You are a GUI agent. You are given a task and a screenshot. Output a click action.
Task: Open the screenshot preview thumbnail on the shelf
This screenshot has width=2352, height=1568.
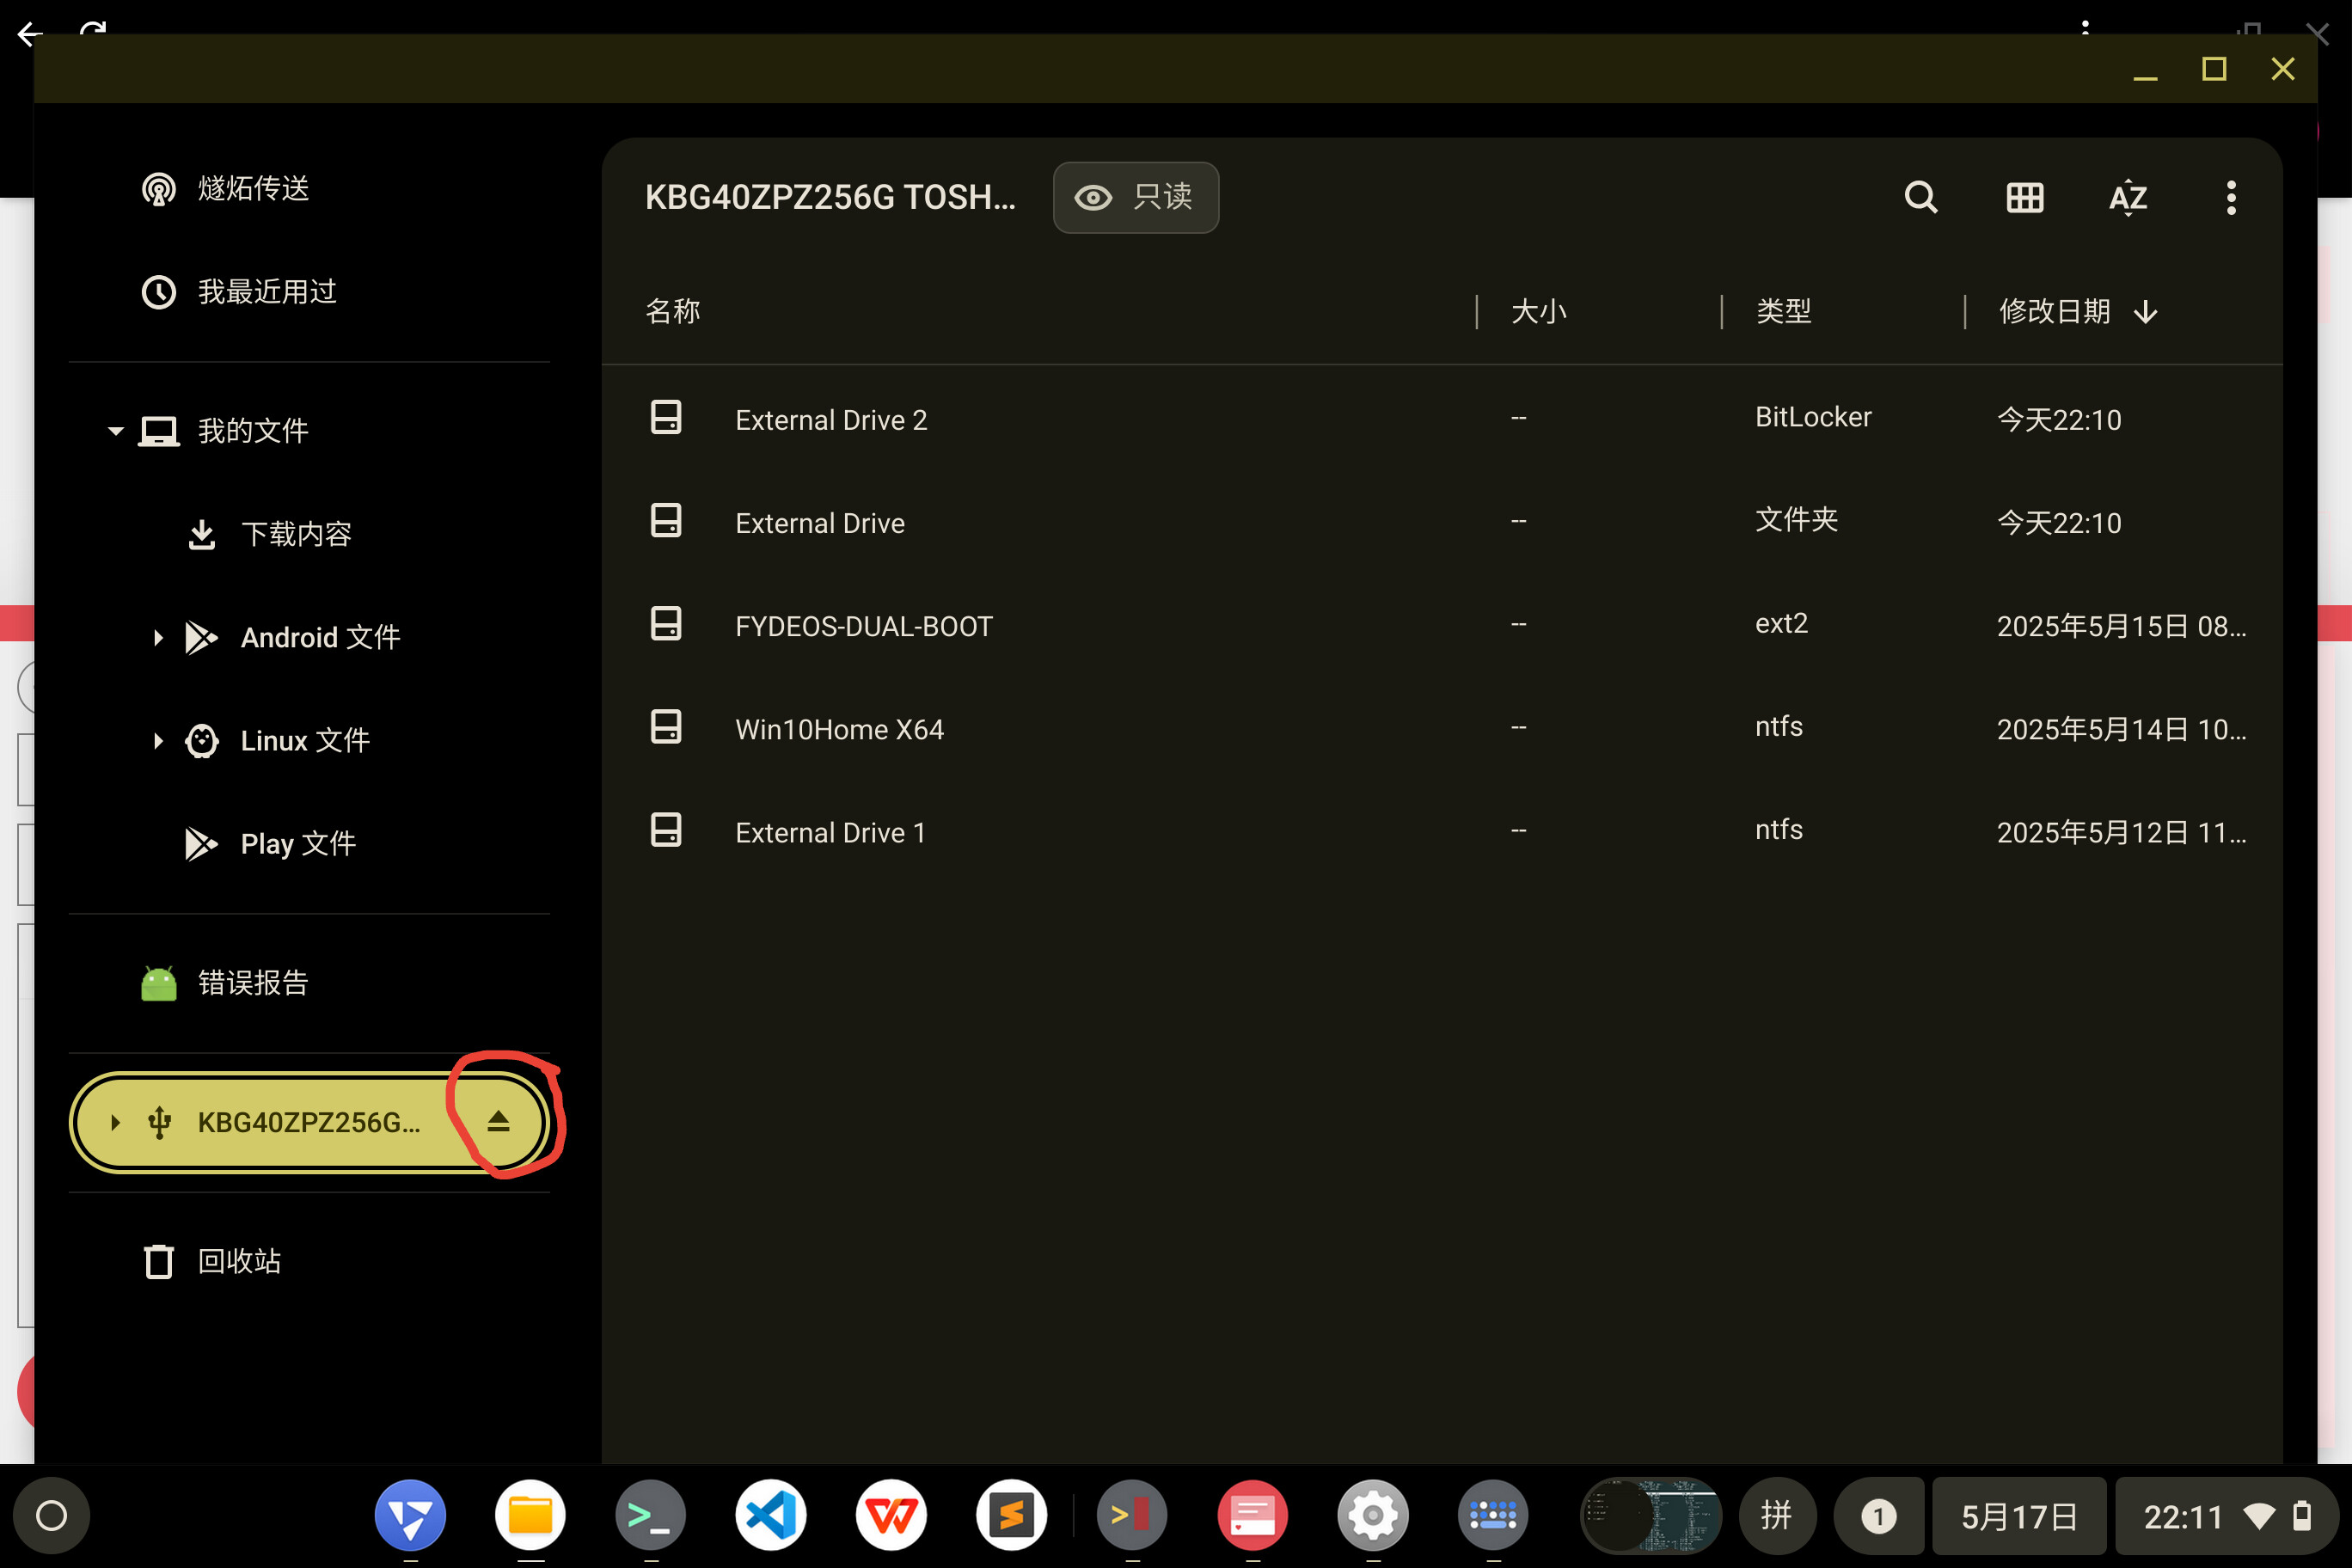pyautogui.click(x=1651, y=1516)
